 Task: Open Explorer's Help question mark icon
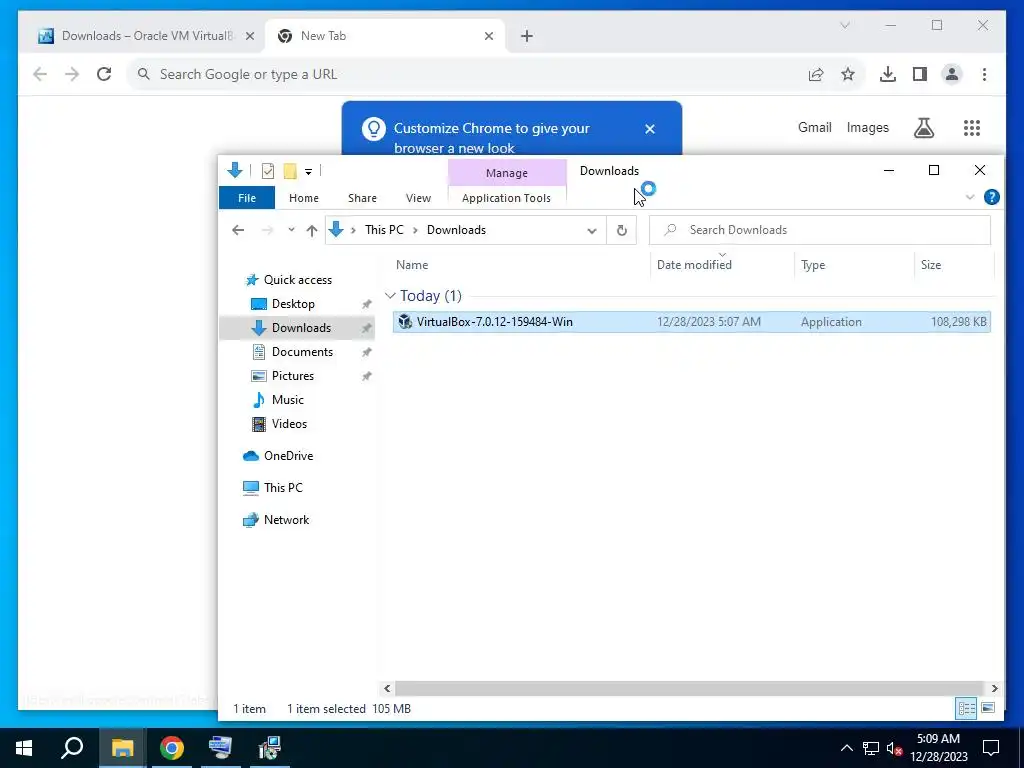tap(991, 197)
